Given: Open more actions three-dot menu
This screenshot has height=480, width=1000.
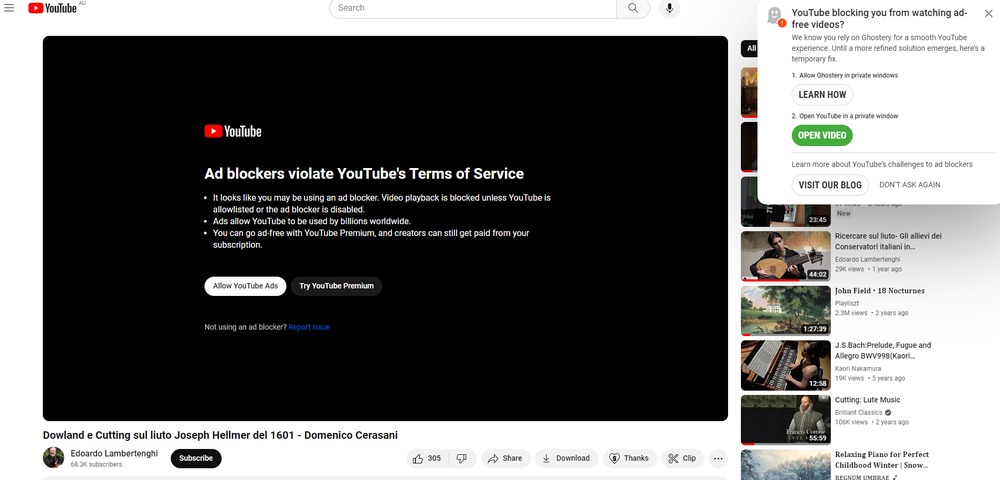Looking at the screenshot, I should [718, 458].
